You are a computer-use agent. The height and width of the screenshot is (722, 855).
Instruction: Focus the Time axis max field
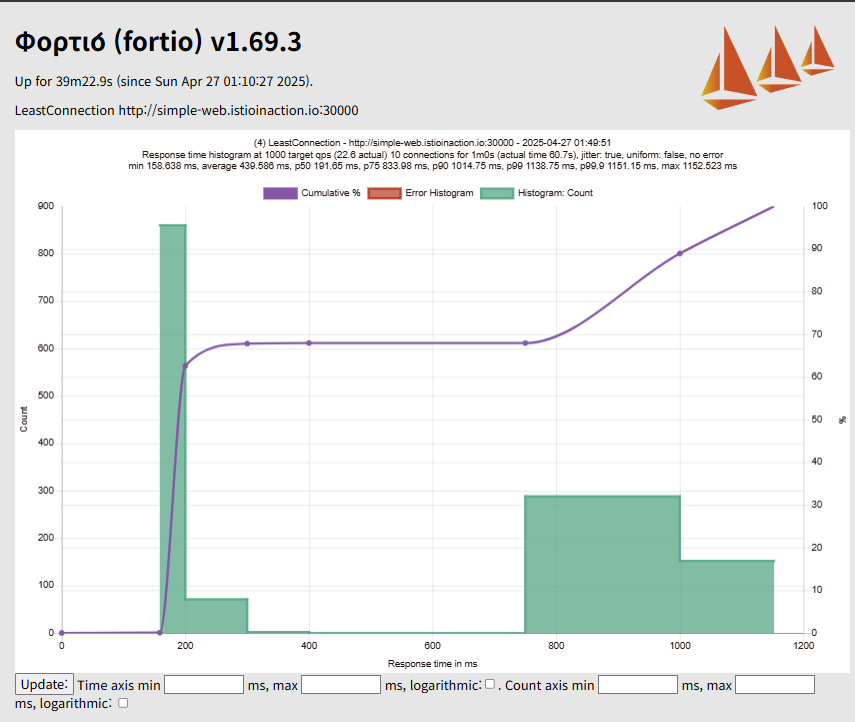coord(341,684)
